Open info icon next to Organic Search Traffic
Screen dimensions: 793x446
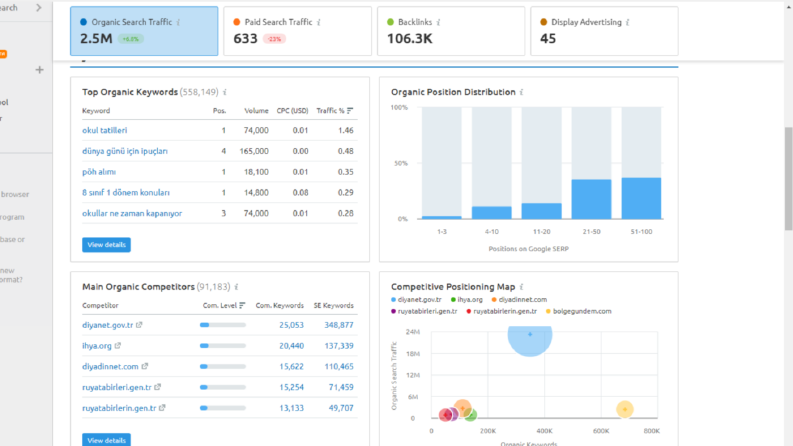coord(179,22)
